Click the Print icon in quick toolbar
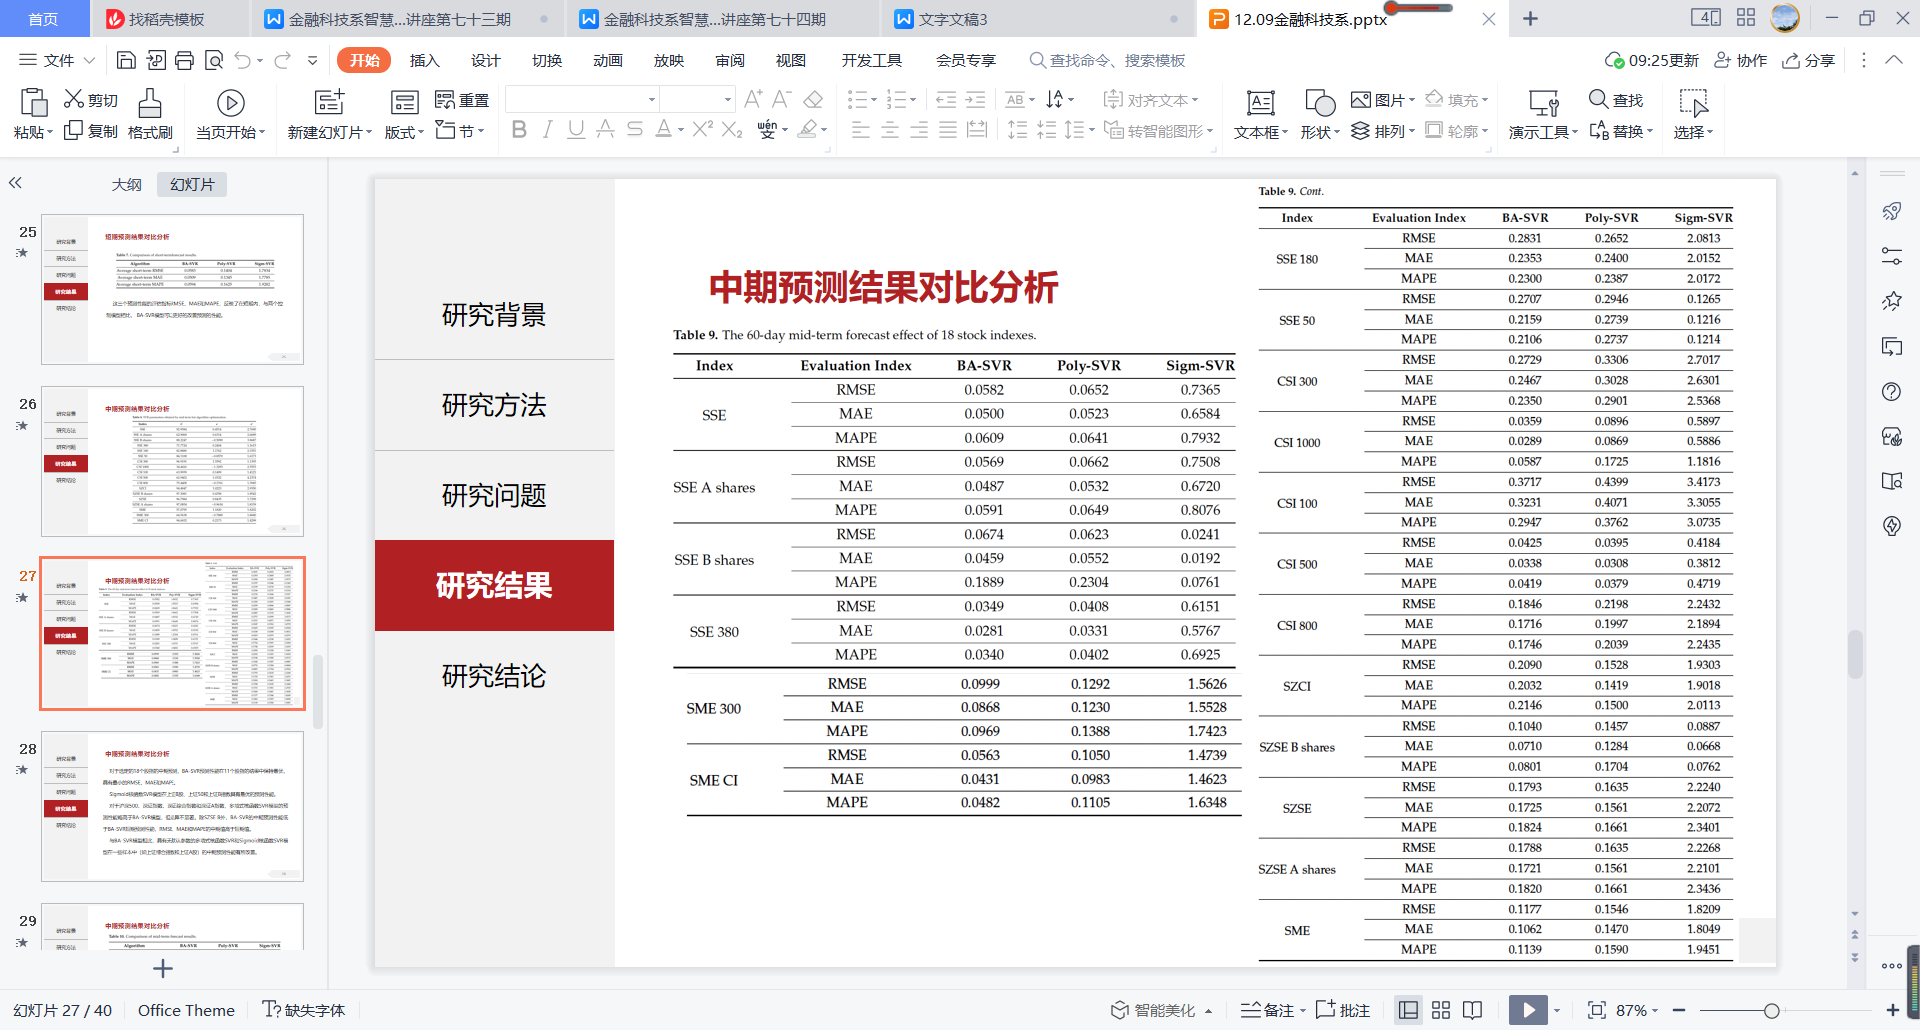 click(x=184, y=60)
